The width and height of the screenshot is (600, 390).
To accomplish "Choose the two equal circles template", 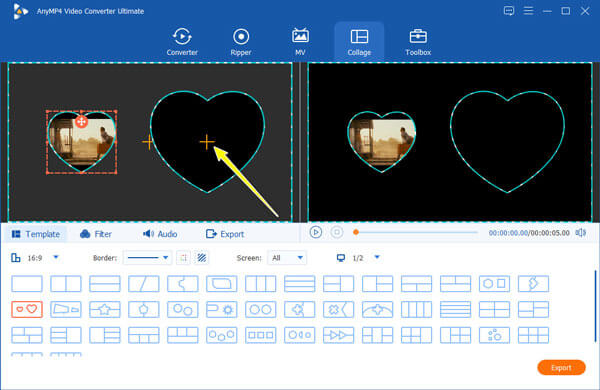I will [261, 309].
